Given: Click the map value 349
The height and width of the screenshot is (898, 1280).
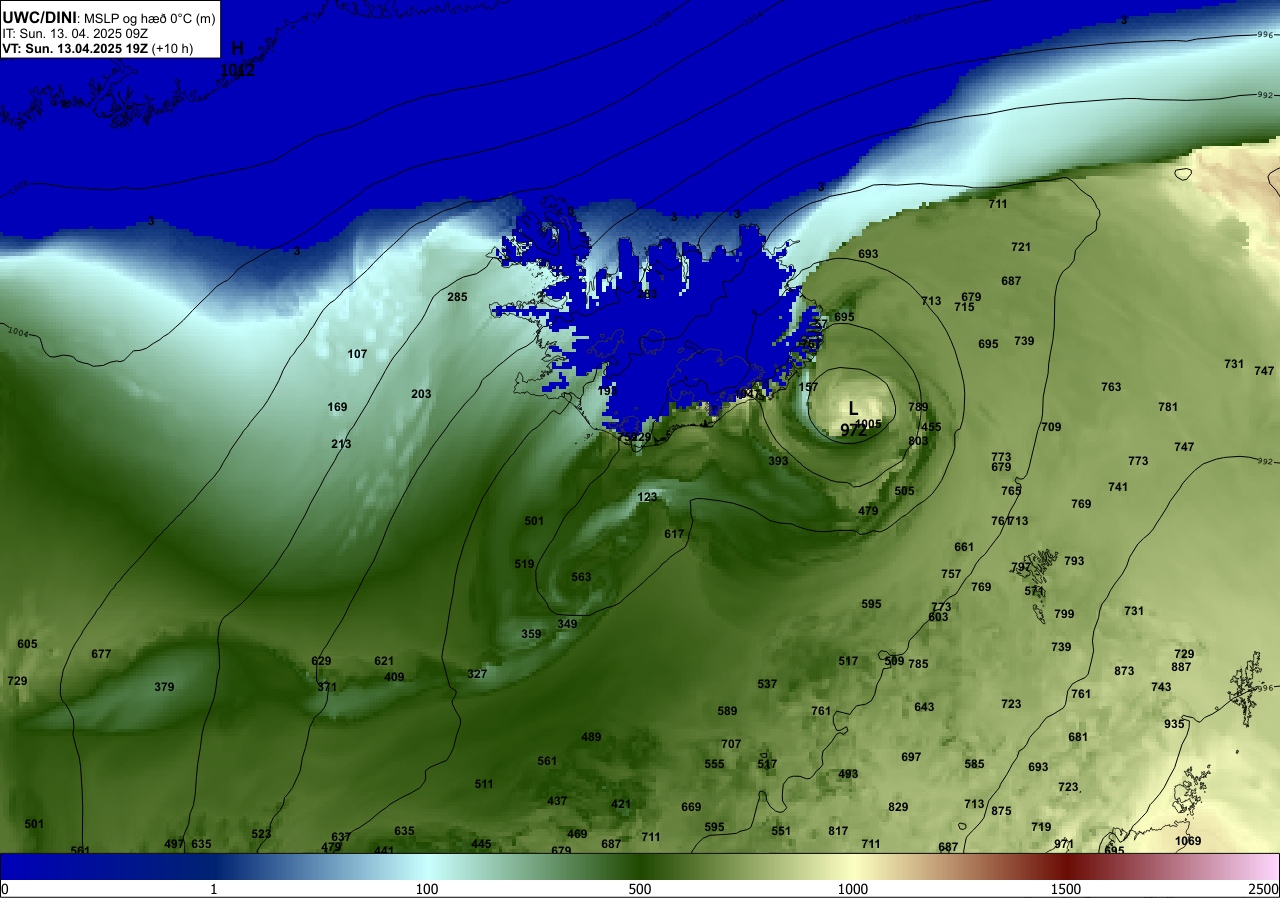Looking at the screenshot, I should (x=567, y=624).
